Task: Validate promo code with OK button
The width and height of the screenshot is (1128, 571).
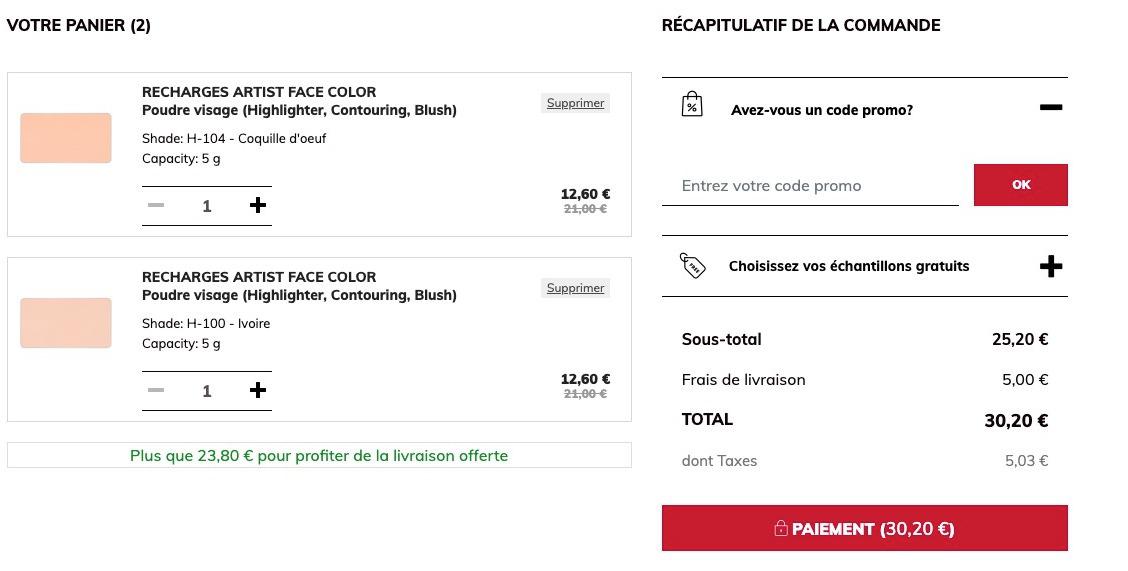Action: tap(1021, 185)
